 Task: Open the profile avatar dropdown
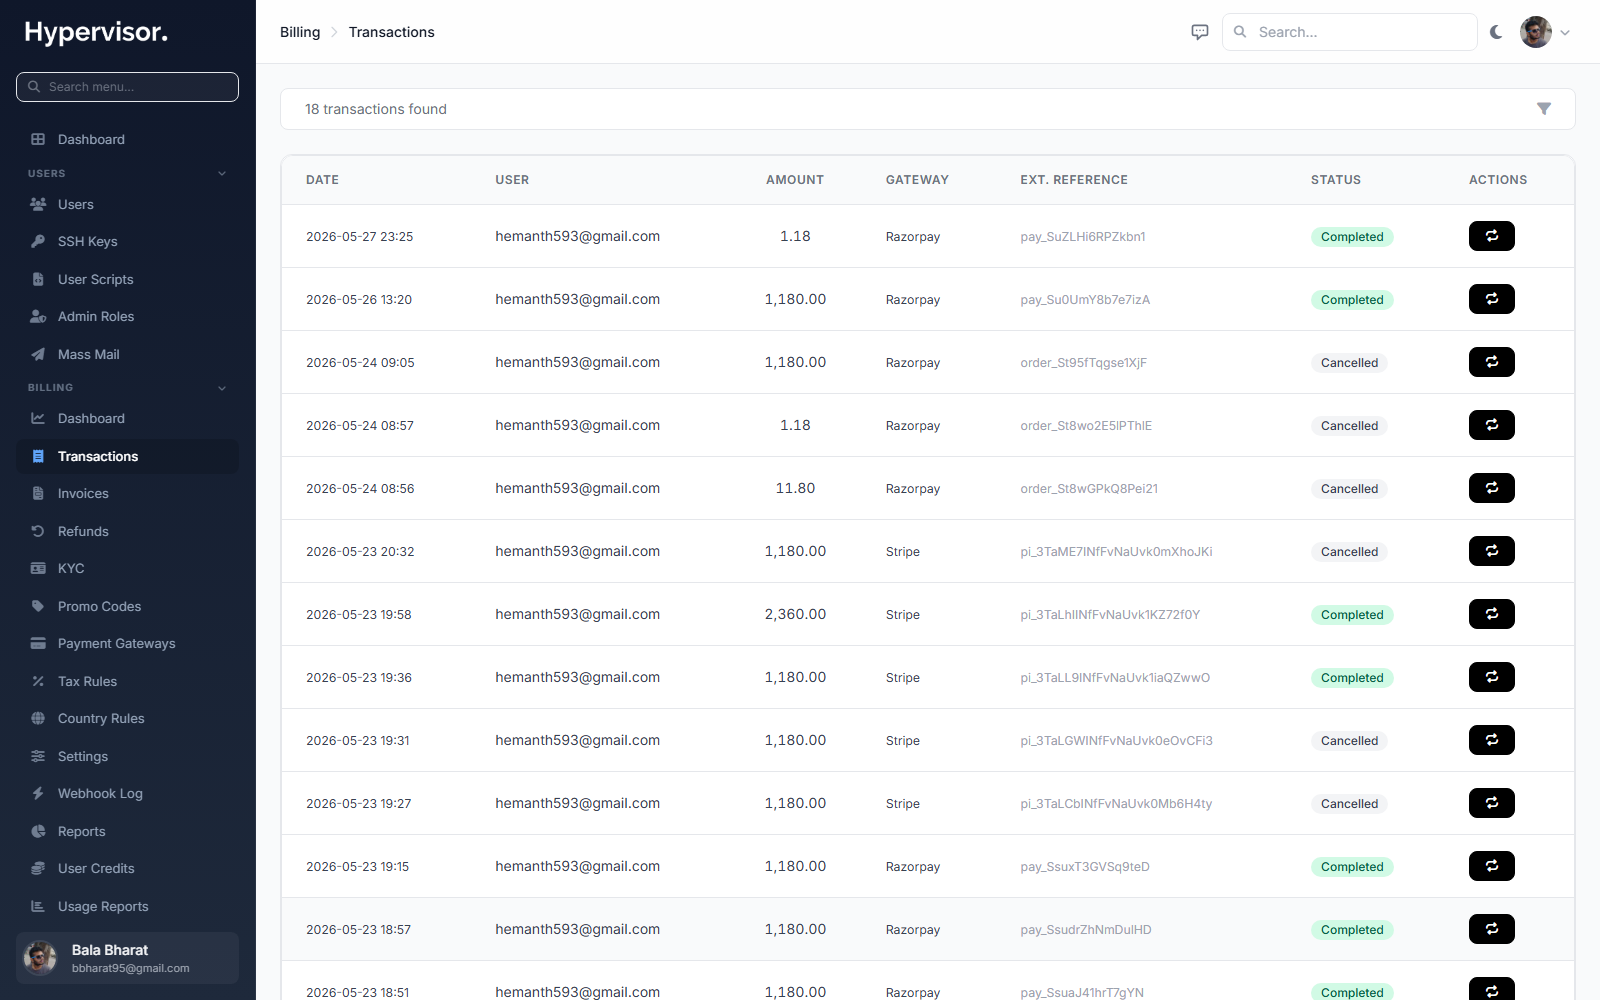pos(1545,32)
